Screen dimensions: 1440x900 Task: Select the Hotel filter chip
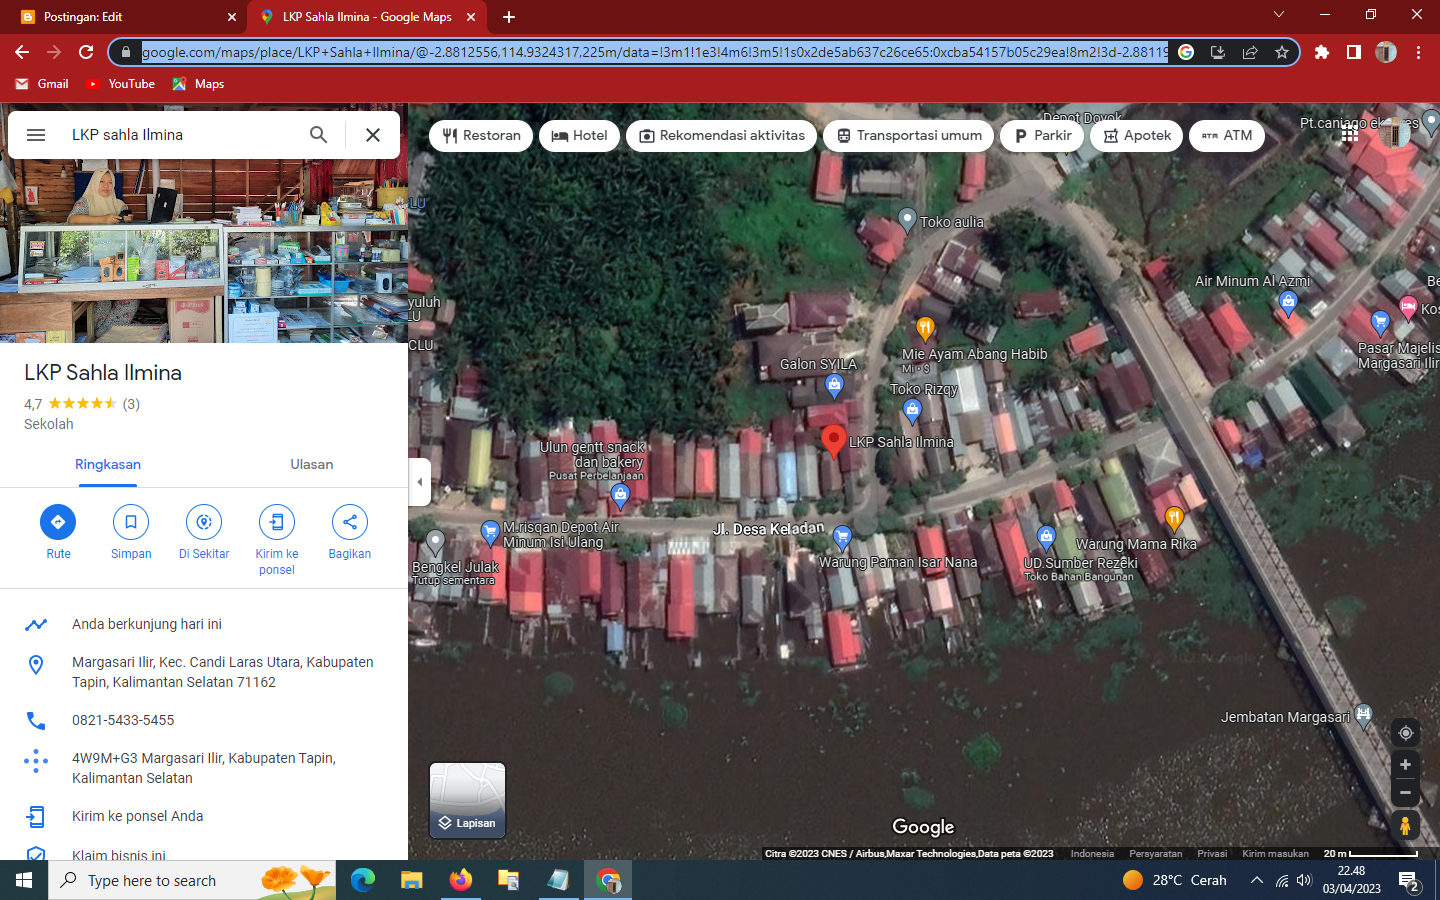pyautogui.click(x=579, y=136)
